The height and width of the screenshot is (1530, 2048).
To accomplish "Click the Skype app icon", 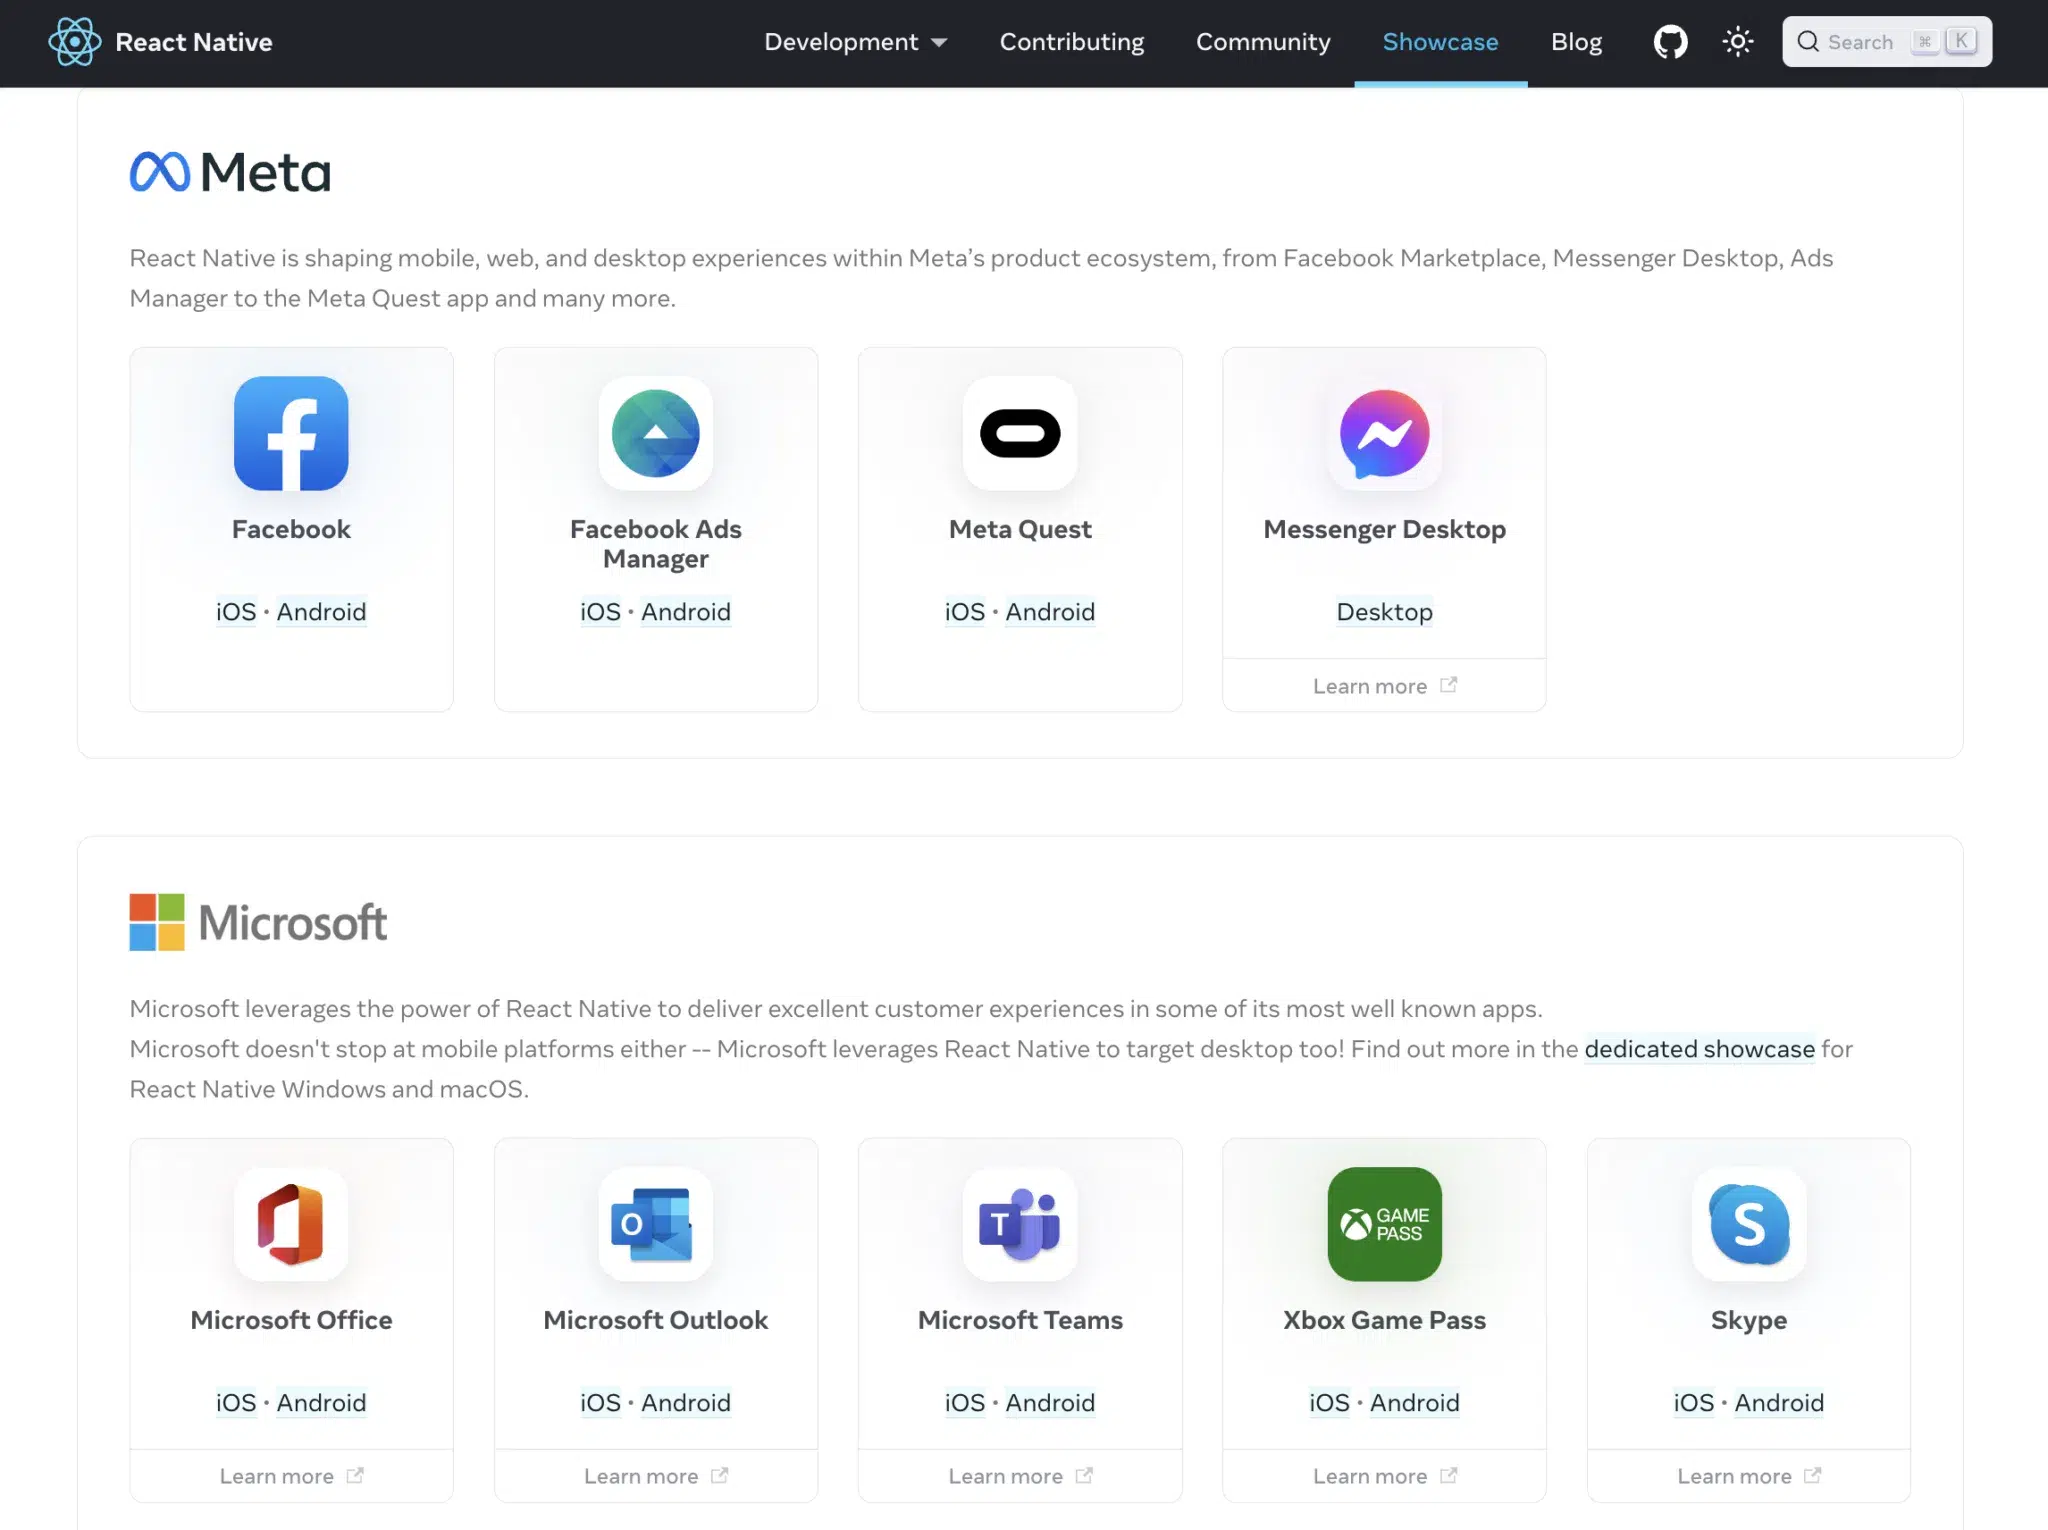I will [1748, 1225].
